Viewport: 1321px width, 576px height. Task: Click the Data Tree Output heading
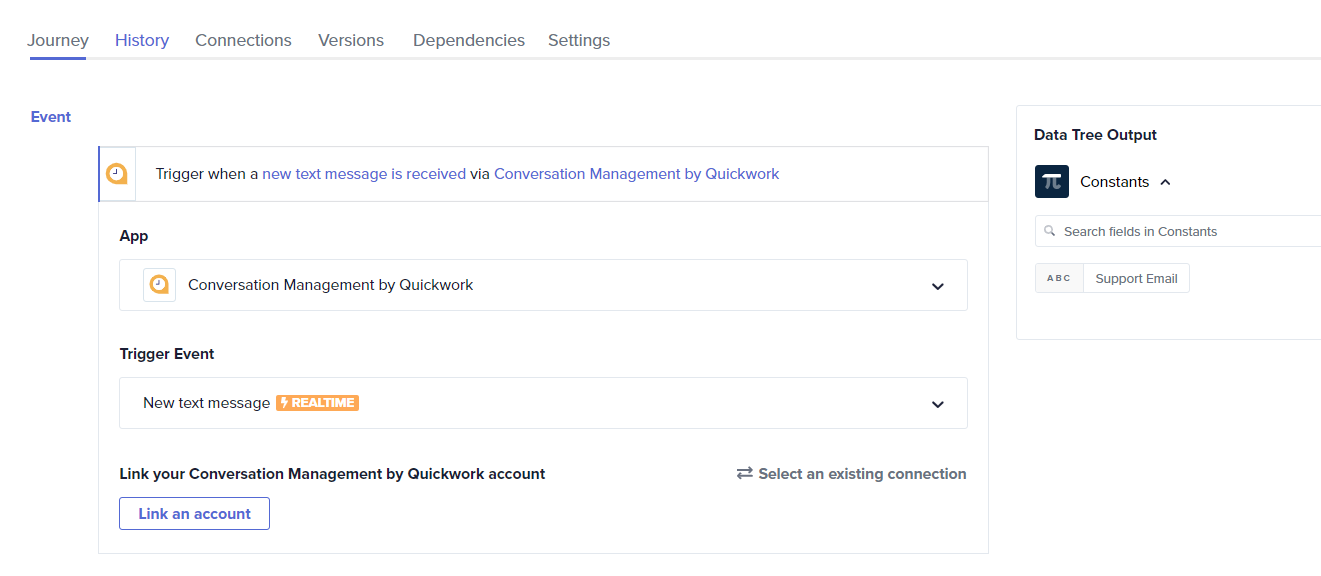1095,135
